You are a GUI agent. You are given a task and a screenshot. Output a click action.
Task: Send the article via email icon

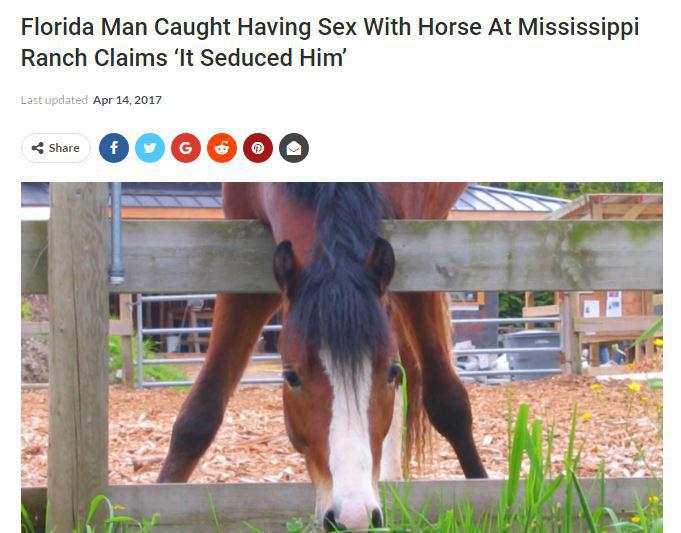pyautogui.click(x=294, y=148)
